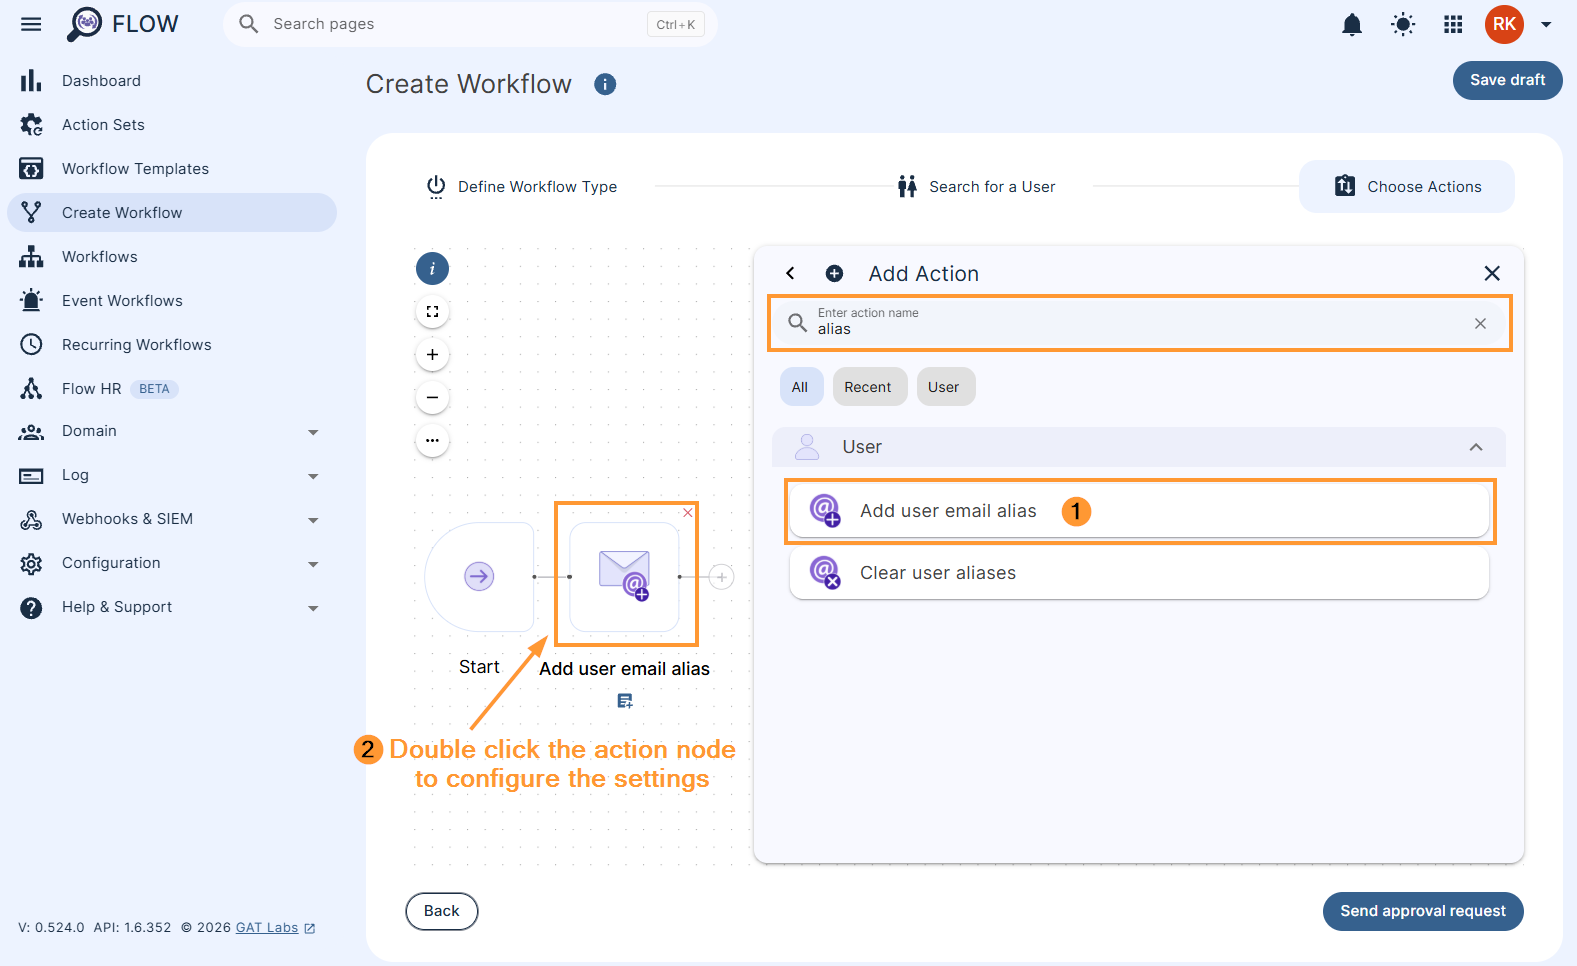Click the Action Sets gear icon
This screenshot has width=1577, height=966.
[31, 125]
